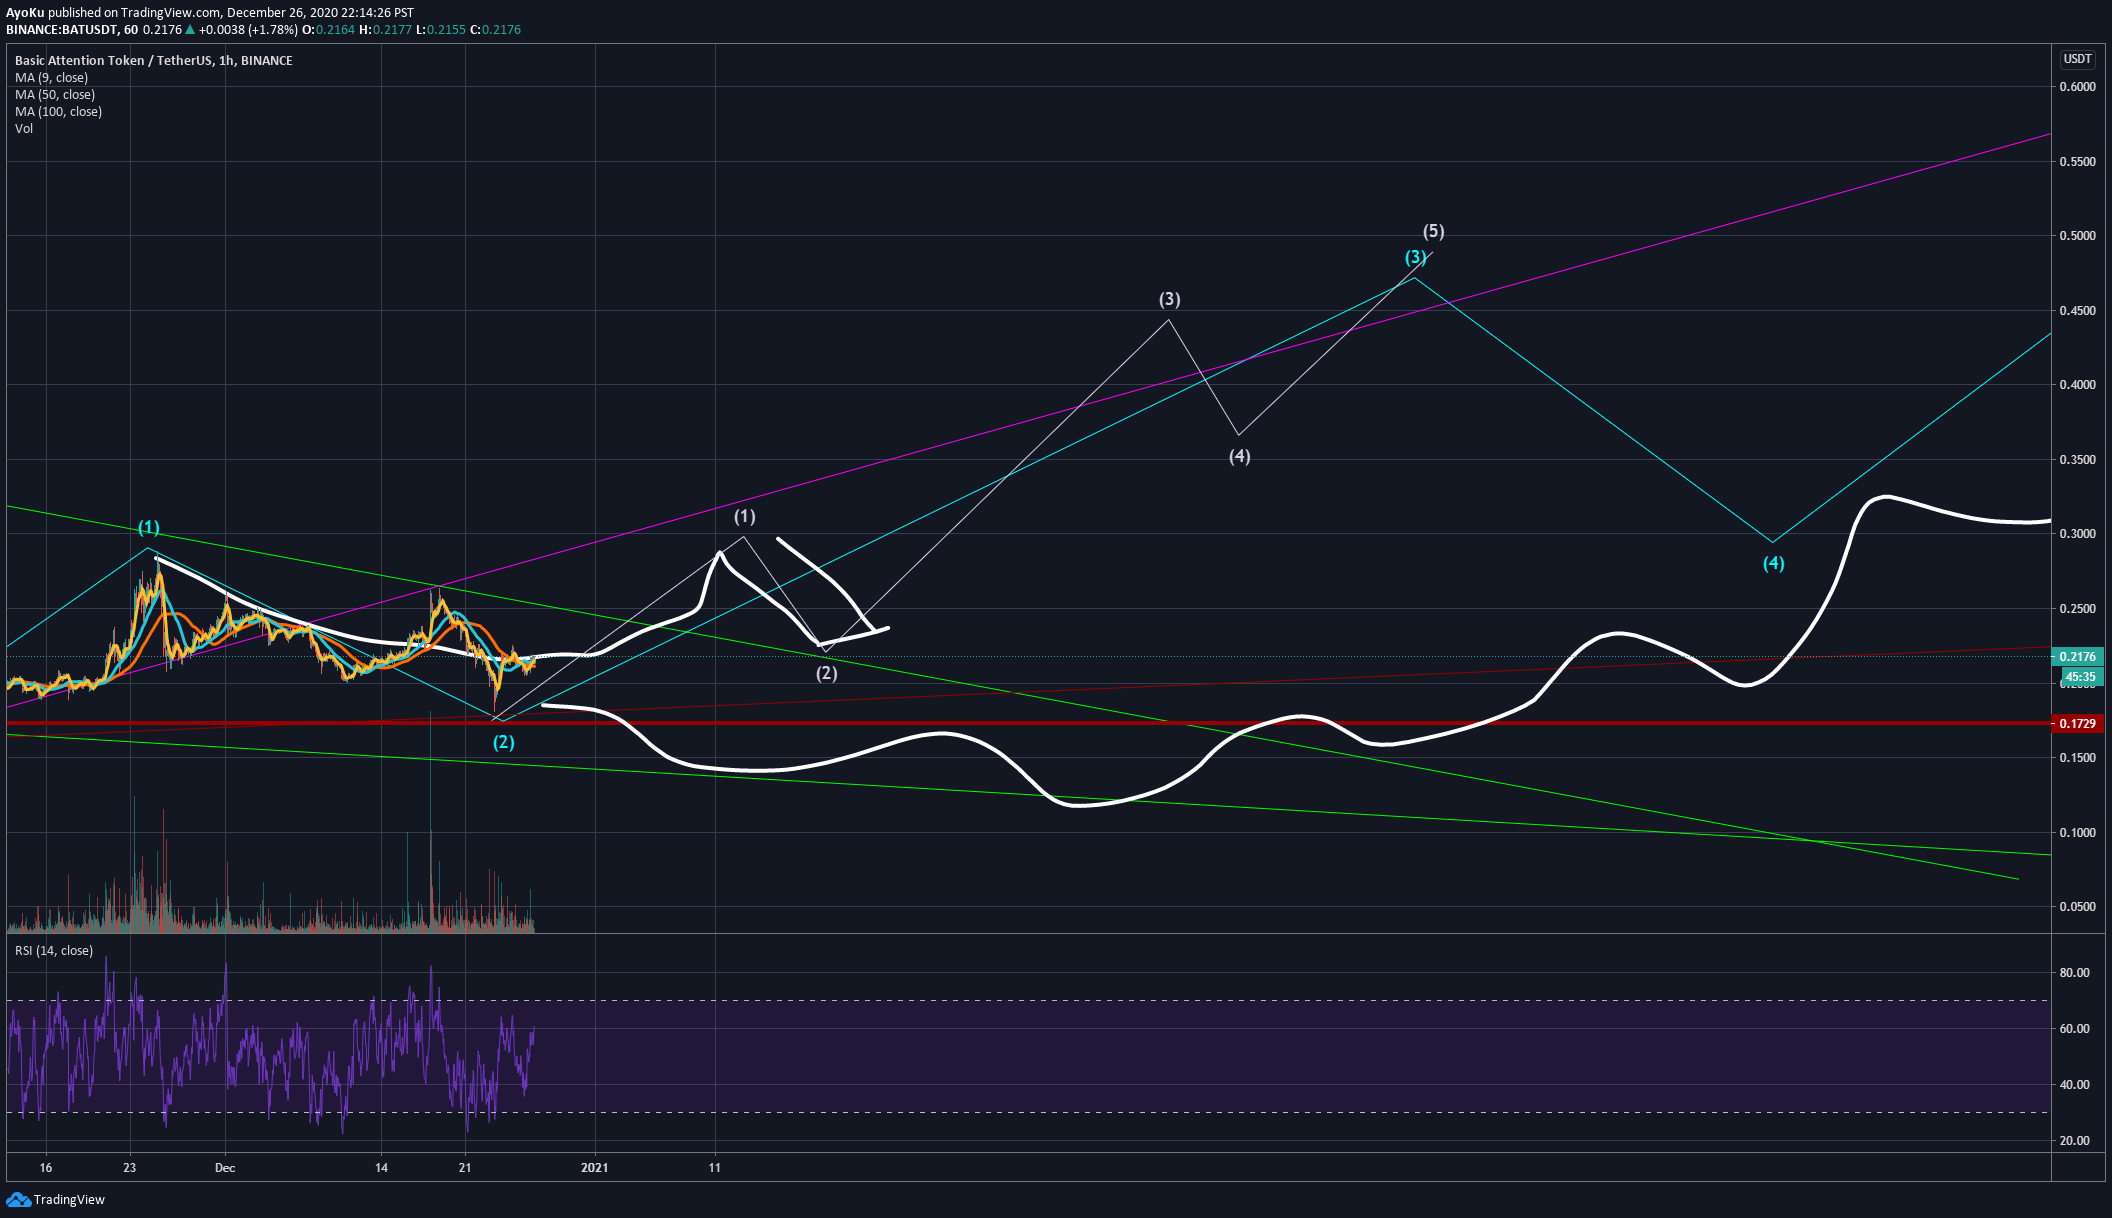Click the AyoKu author name

pyautogui.click(x=25, y=13)
